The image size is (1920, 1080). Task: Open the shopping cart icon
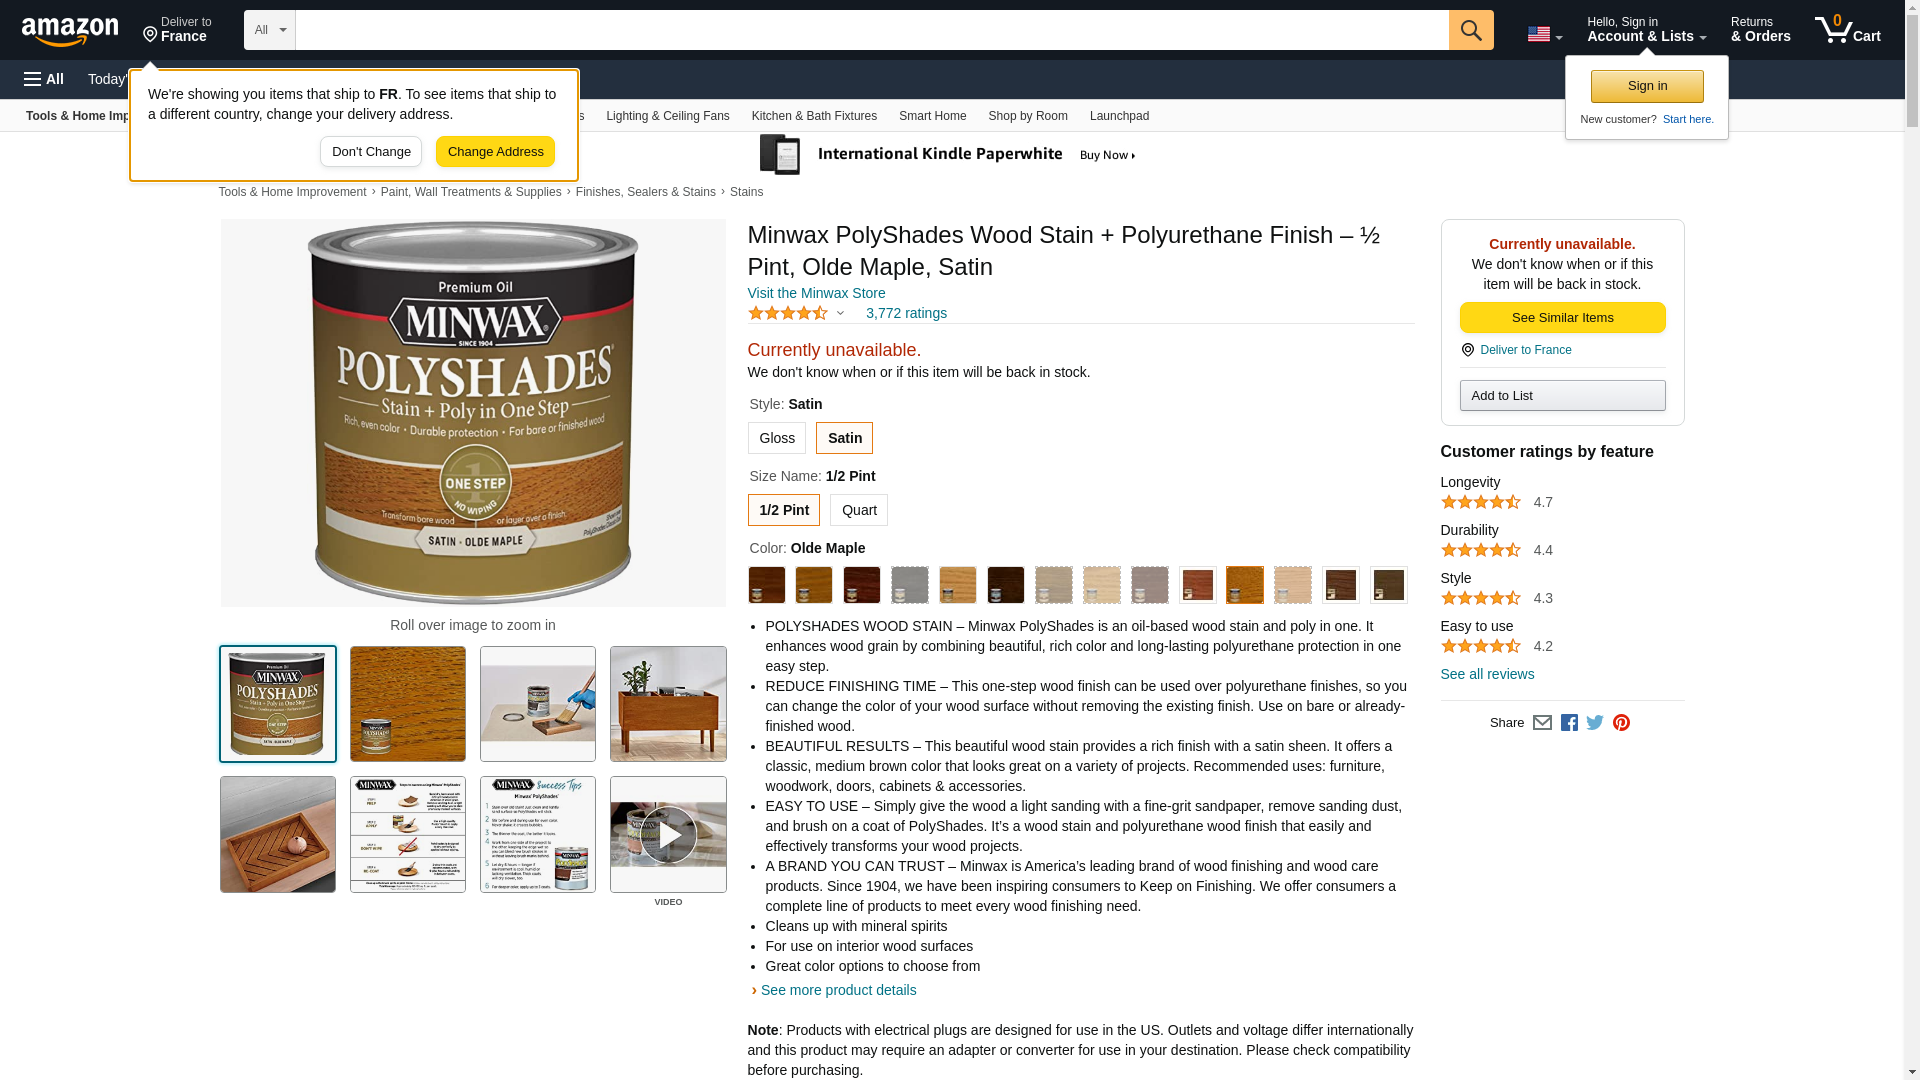(1847, 30)
